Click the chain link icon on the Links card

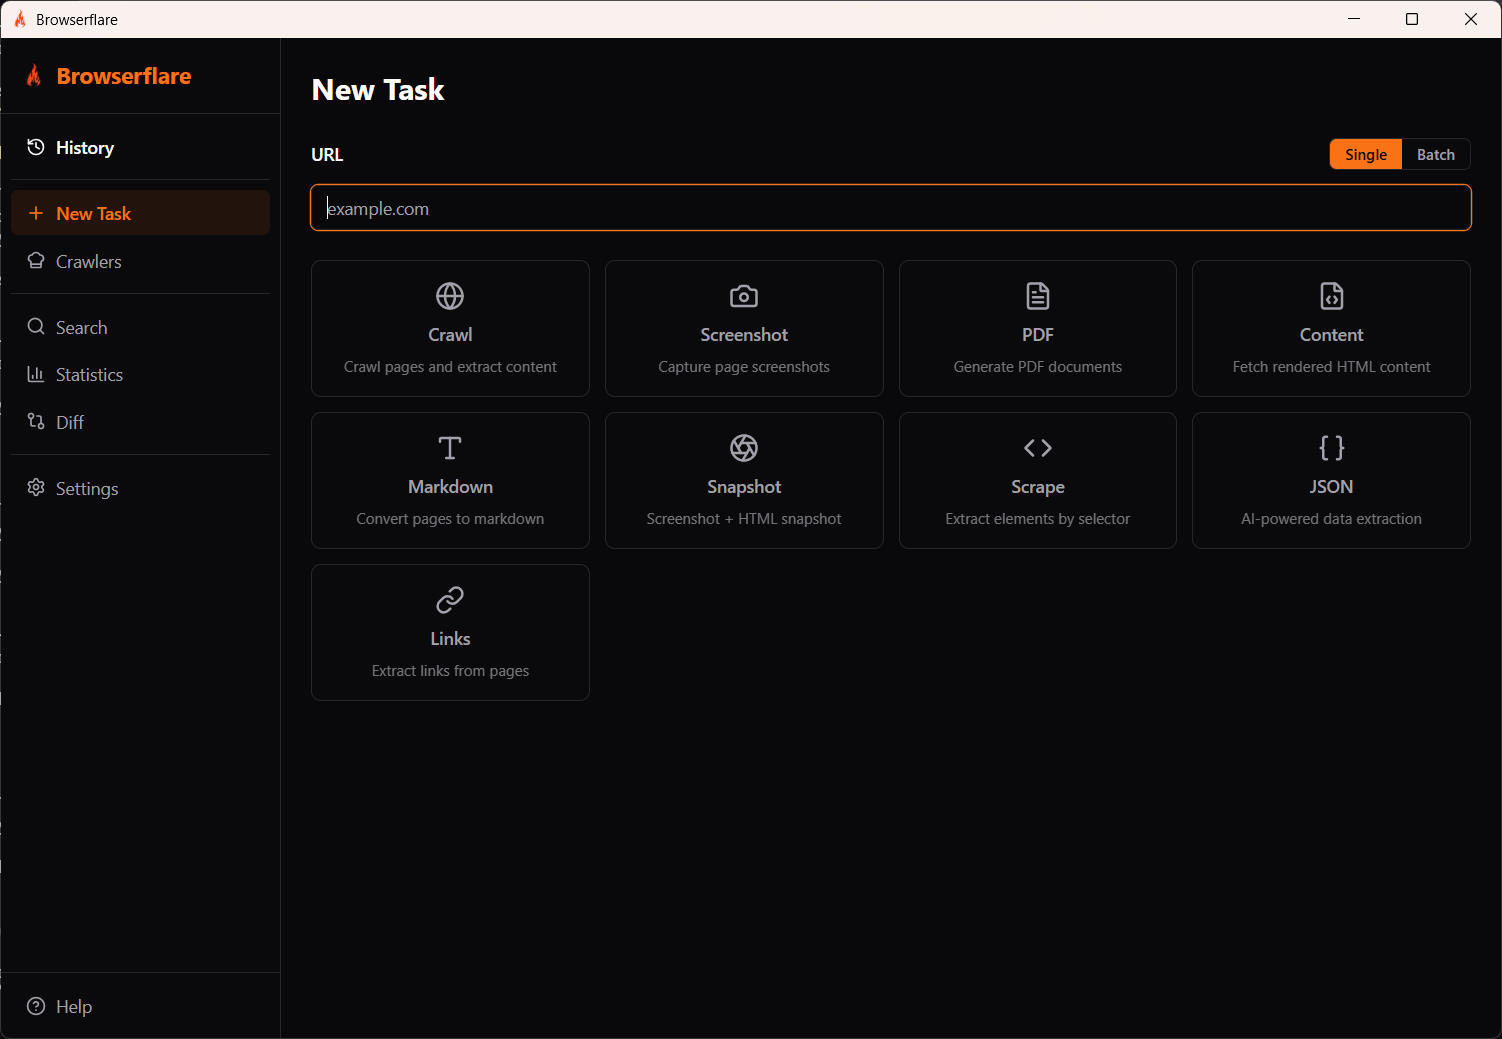click(x=450, y=600)
